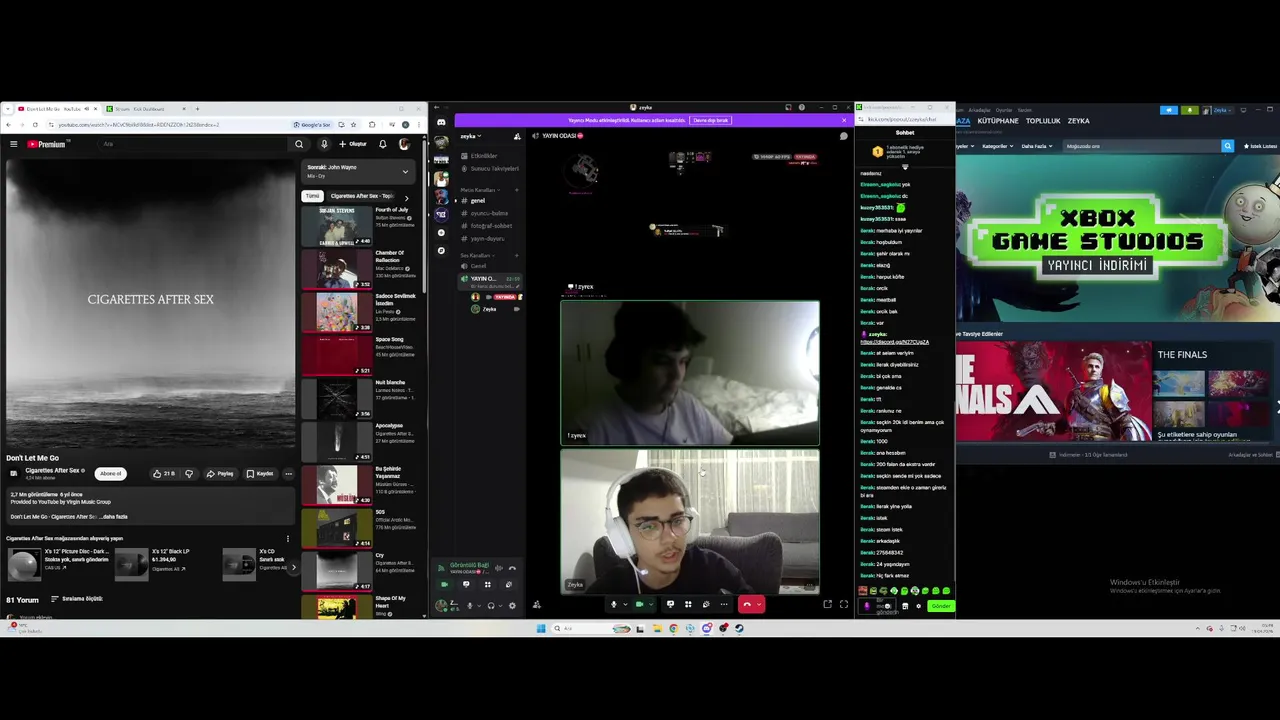This screenshot has width=1280, height=720.
Task: Open Steam Kategoriler dropdown
Action: [997, 146]
